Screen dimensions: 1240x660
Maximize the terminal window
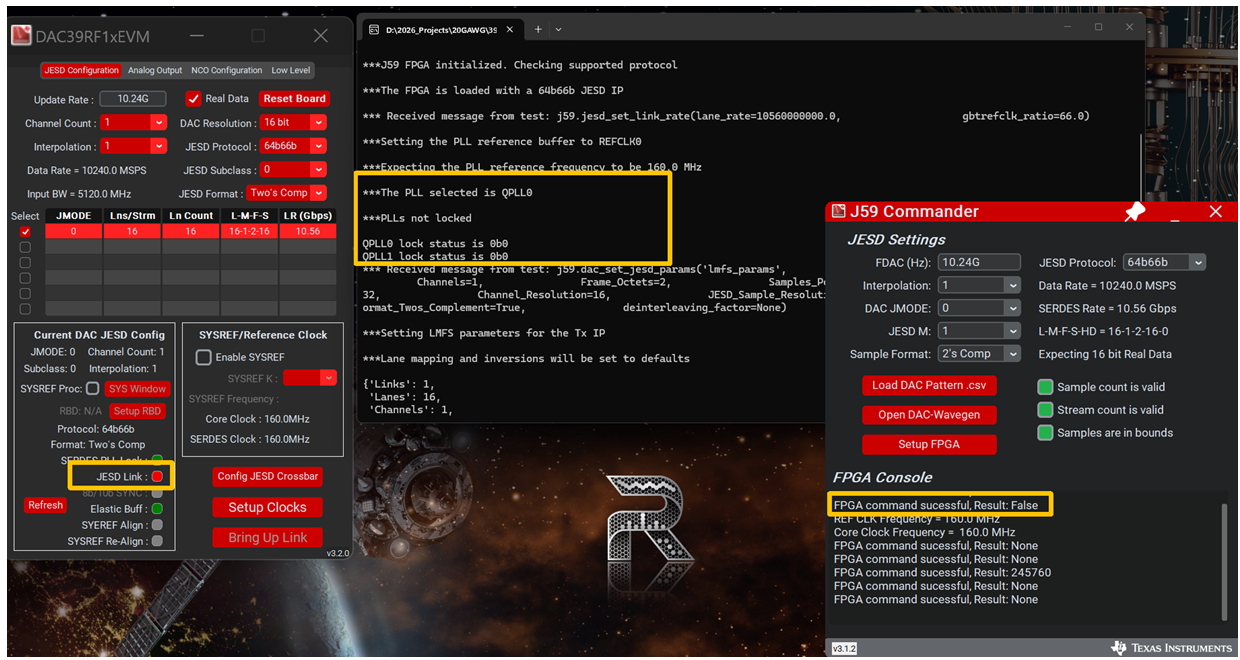pyautogui.click(x=1098, y=27)
